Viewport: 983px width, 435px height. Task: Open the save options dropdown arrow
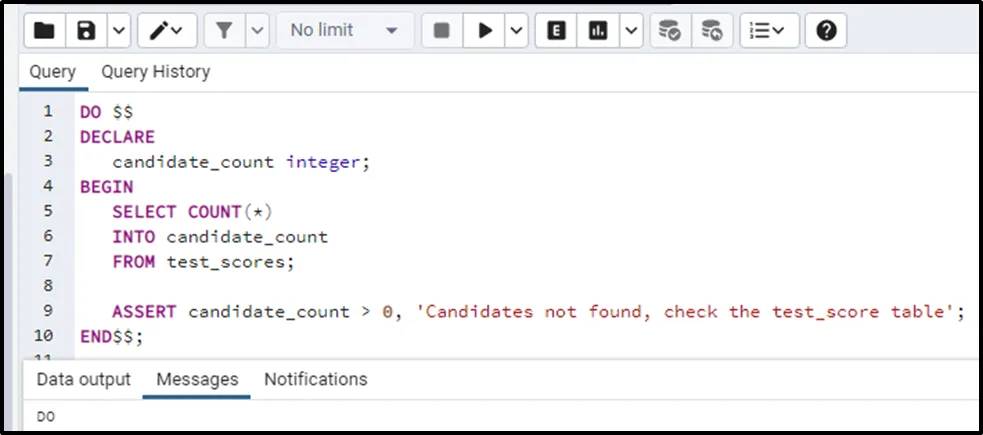click(117, 31)
